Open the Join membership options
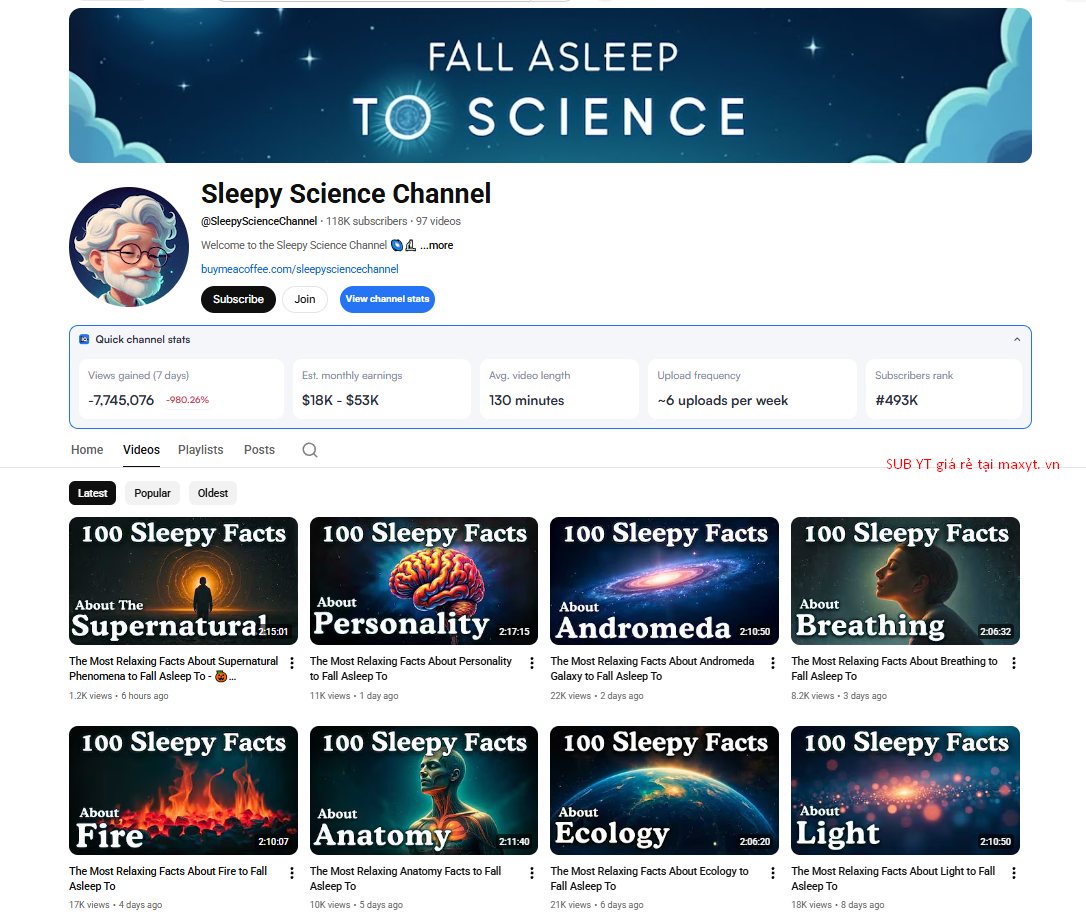 pos(305,299)
